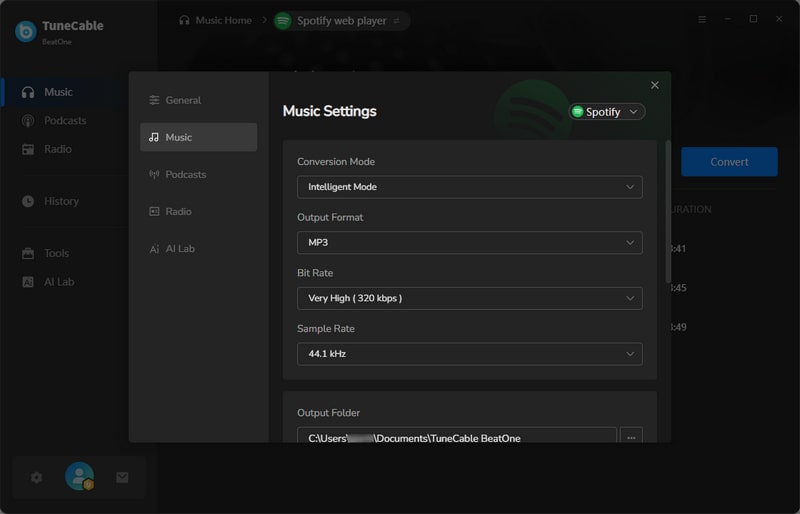The width and height of the screenshot is (800, 514).
Task: Click the settings dialog scrollbar
Action: click(668, 211)
